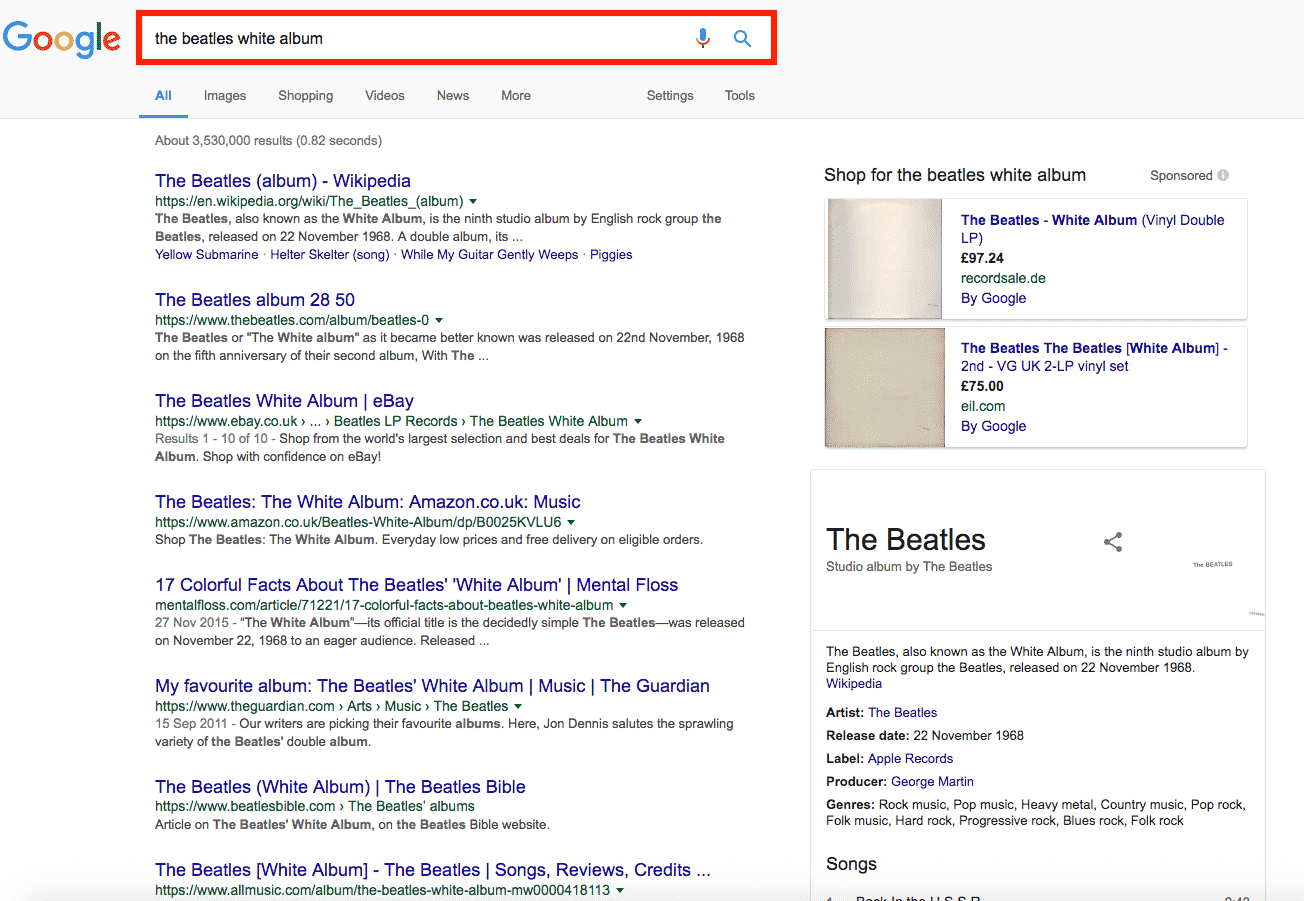1304x901 pixels.
Task: Go to the Videos tab
Action: pos(385,96)
